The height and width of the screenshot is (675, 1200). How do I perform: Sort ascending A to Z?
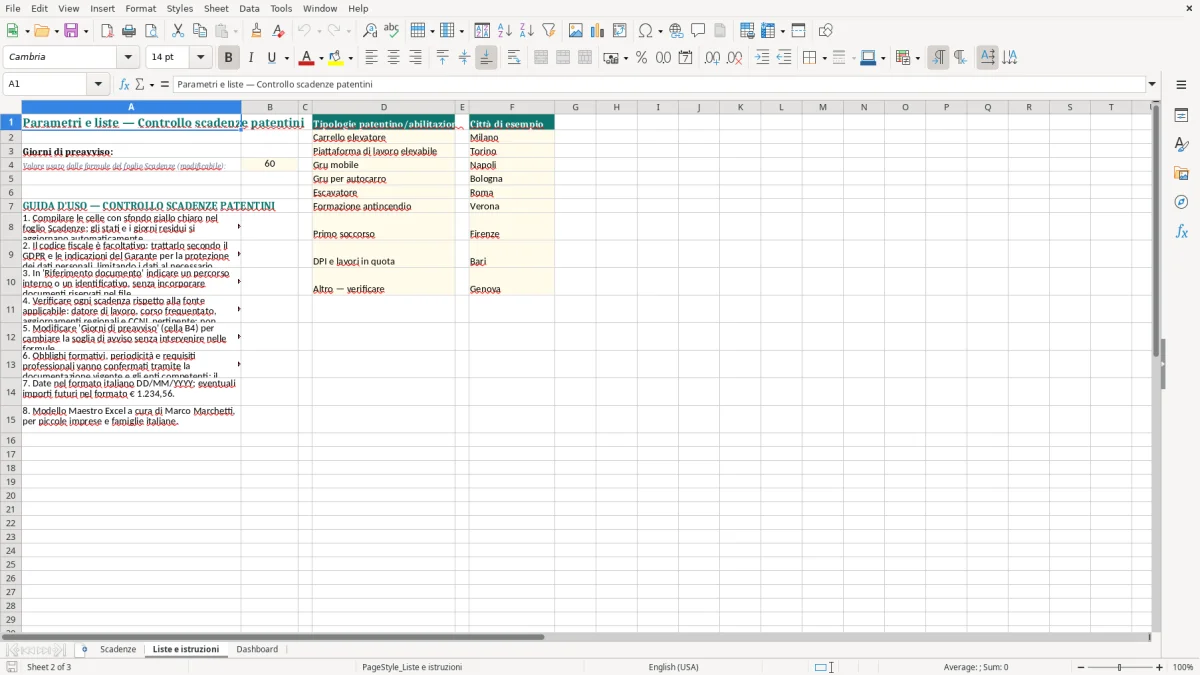click(x=505, y=31)
